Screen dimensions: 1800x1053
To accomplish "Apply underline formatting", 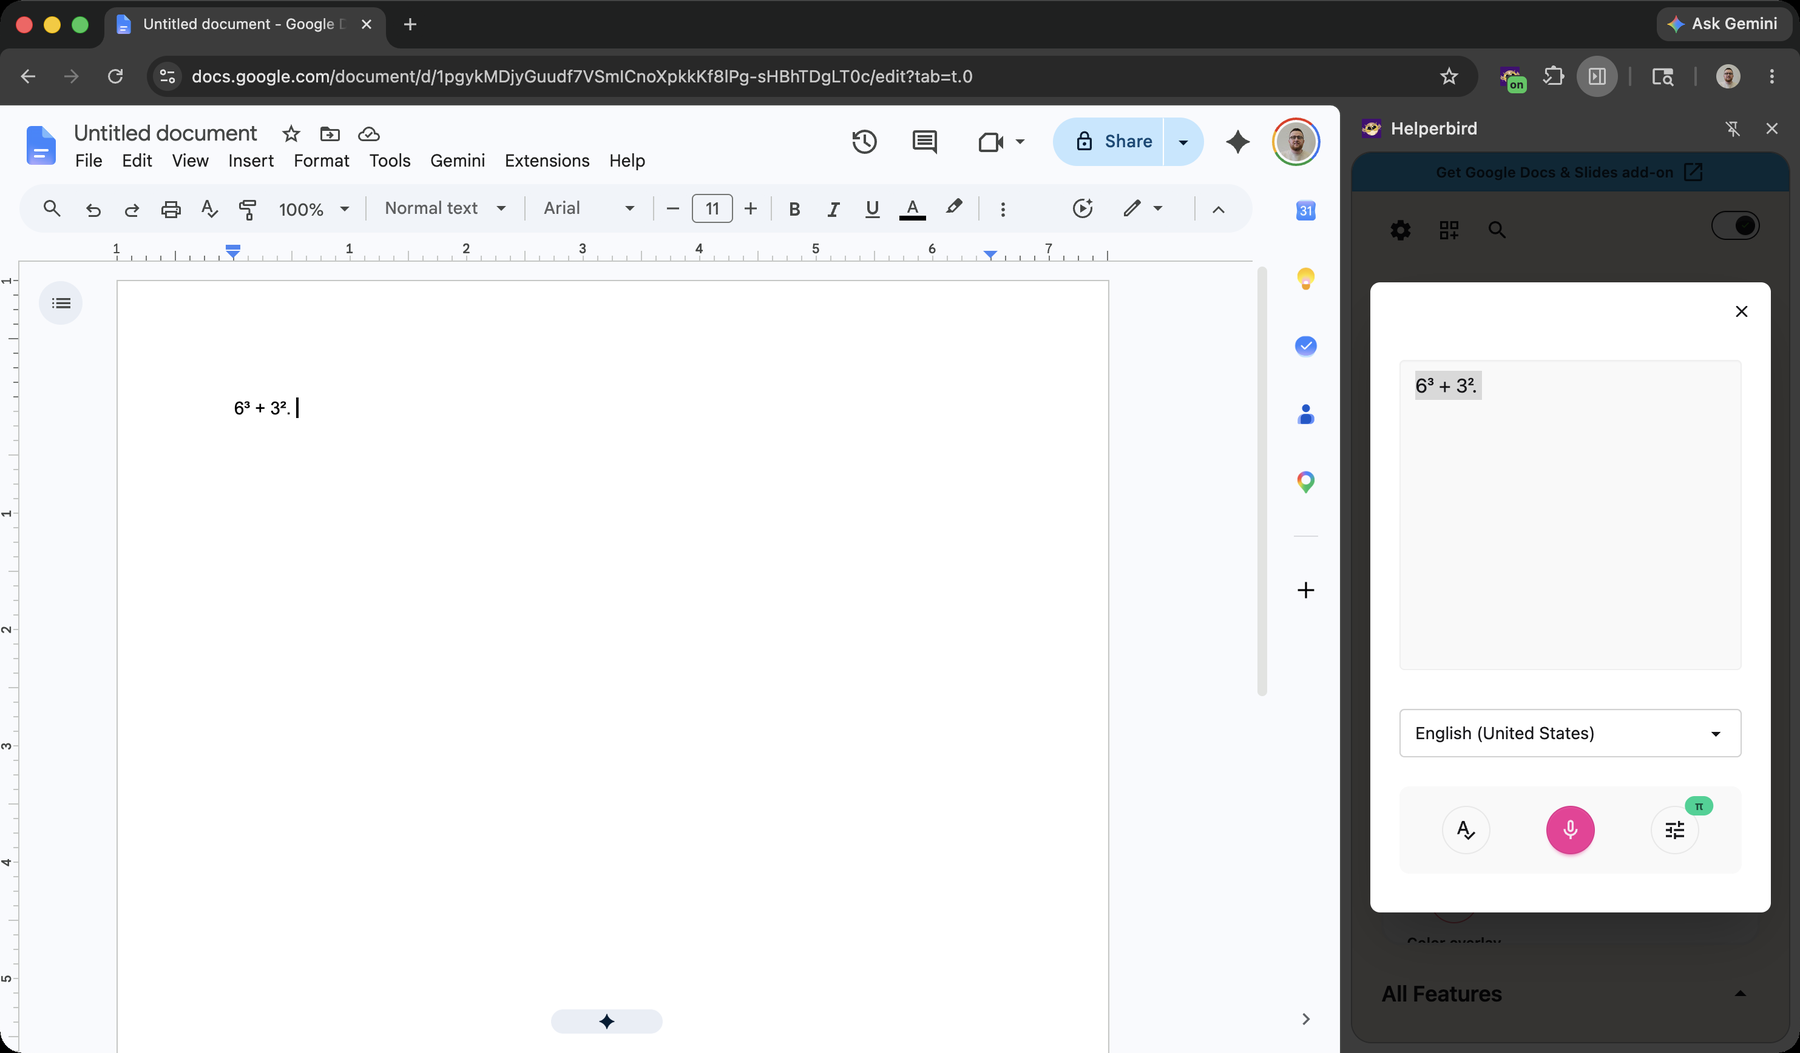I will pos(872,209).
